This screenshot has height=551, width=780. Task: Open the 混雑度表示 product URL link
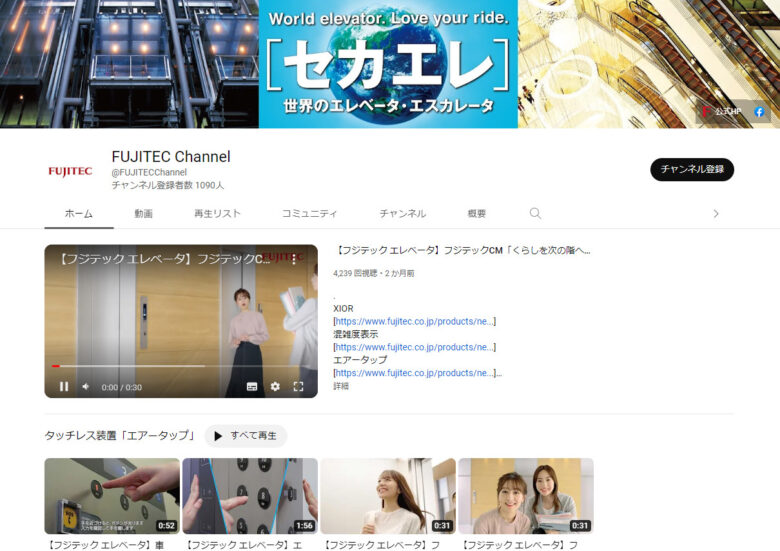[414, 347]
